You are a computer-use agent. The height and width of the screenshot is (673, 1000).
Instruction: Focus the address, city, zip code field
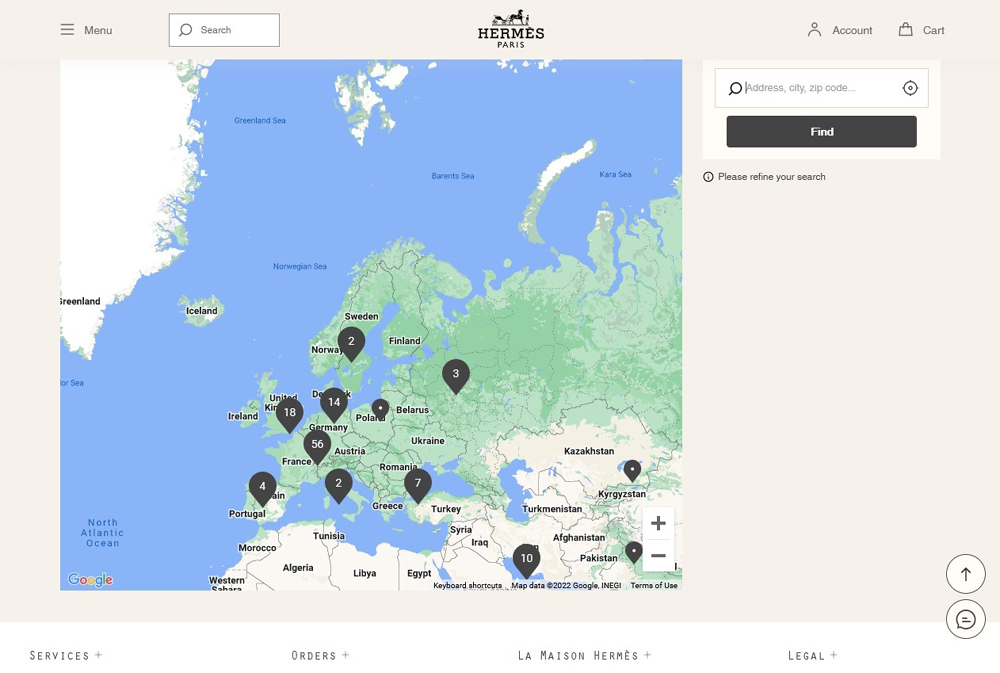tap(818, 88)
